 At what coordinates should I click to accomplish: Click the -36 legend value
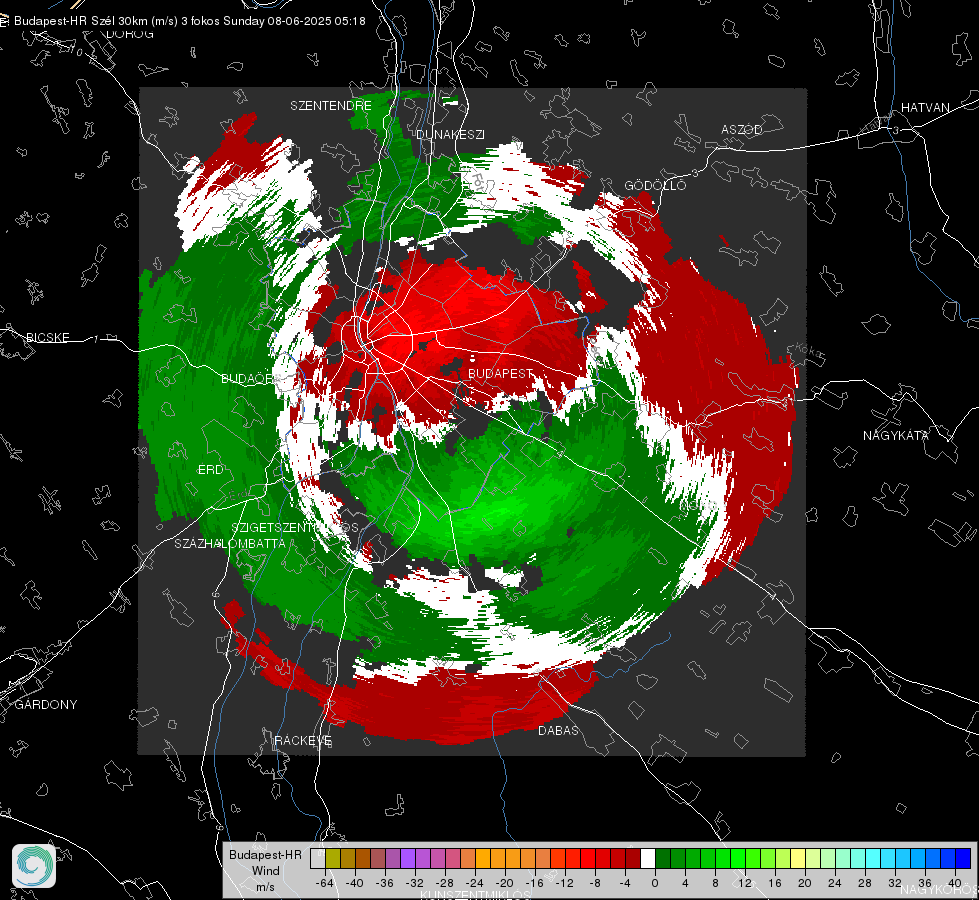[385, 883]
